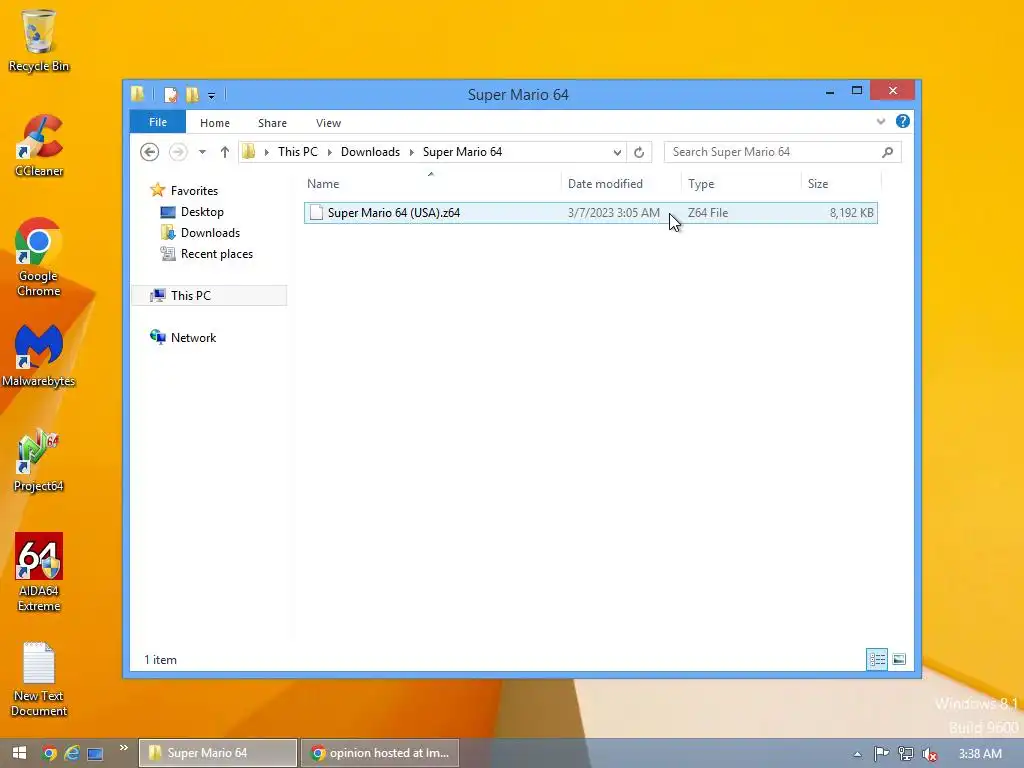The height and width of the screenshot is (768, 1024).
Task: Select Network in the navigation pane
Action: click(193, 338)
